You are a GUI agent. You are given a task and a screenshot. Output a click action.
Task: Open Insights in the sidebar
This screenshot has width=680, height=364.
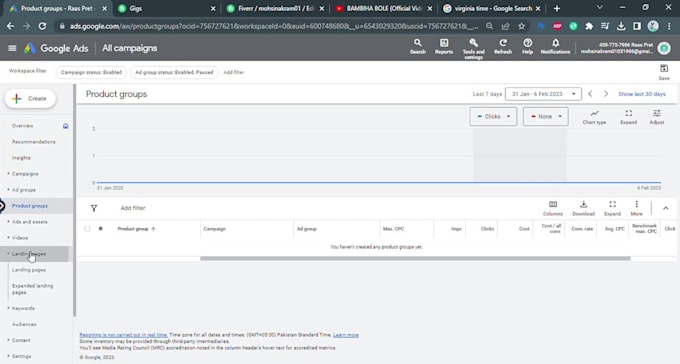pos(21,158)
